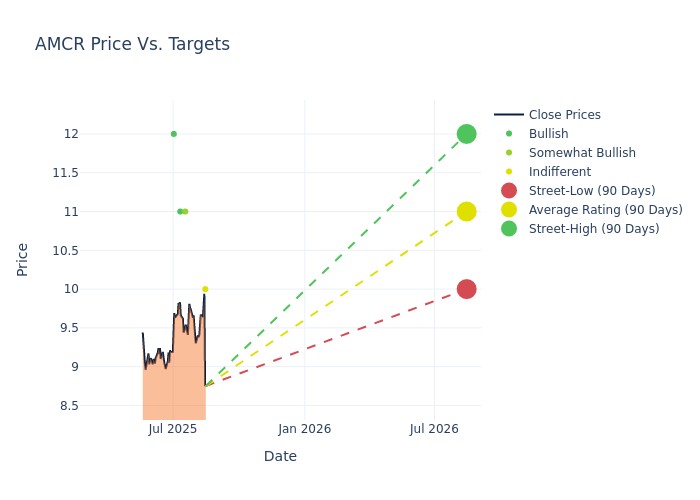
Task: Click the small yellow Indifferent dot at 10
Action: click(x=205, y=289)
